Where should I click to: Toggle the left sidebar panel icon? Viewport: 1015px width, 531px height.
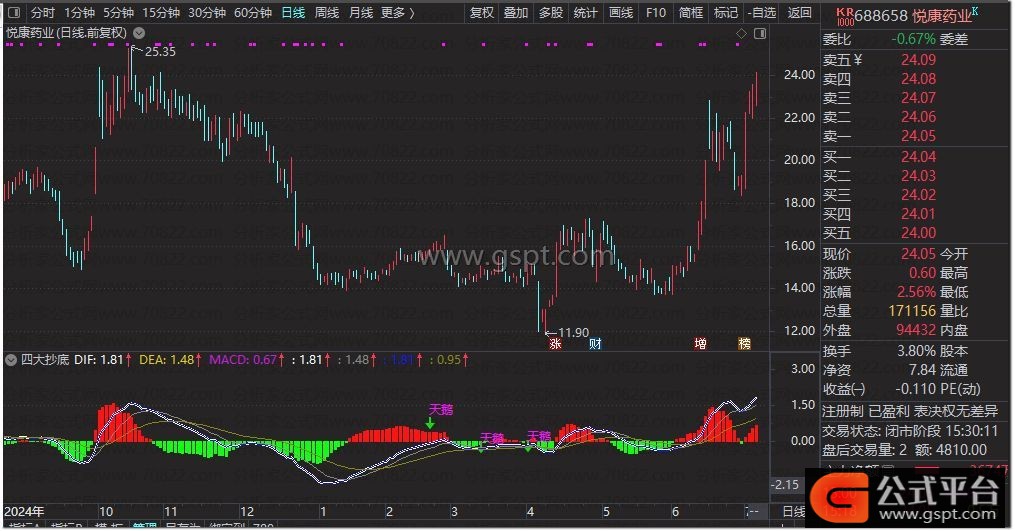point(14,12)
